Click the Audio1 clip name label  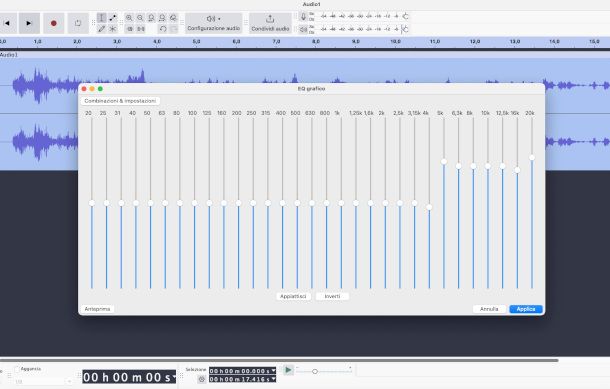tap(9, 55)
